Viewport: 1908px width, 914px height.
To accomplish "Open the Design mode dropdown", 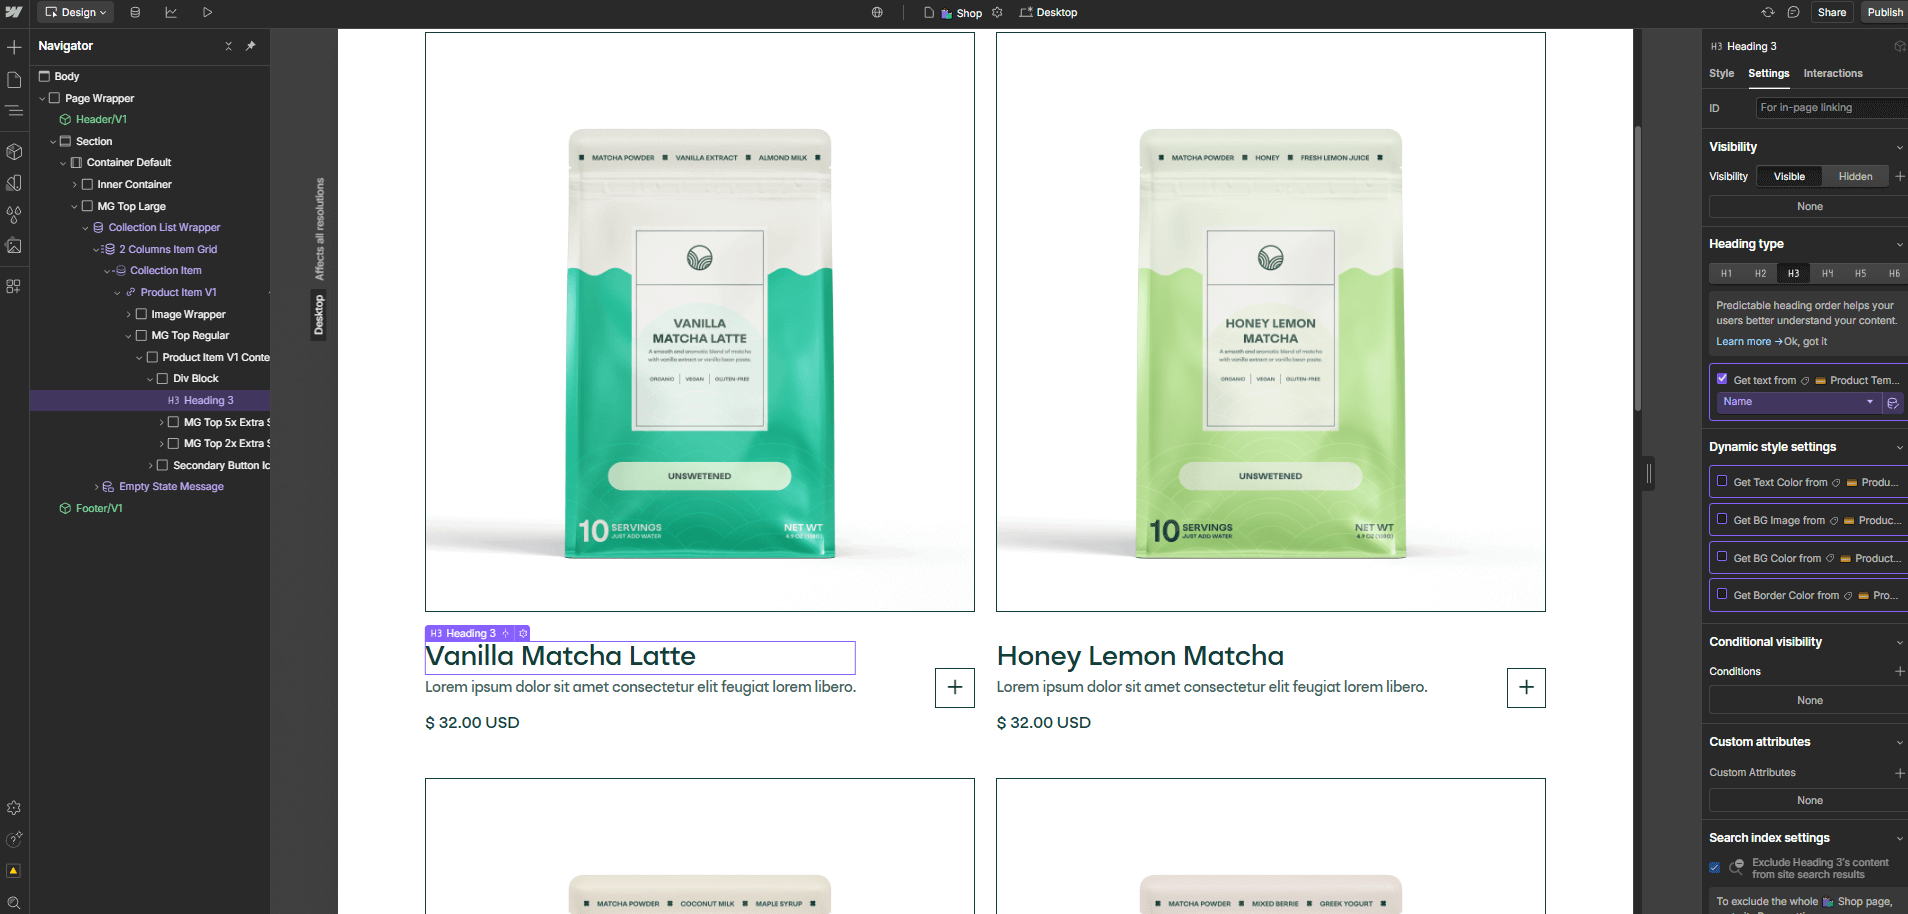I will (x=76, y=12).
